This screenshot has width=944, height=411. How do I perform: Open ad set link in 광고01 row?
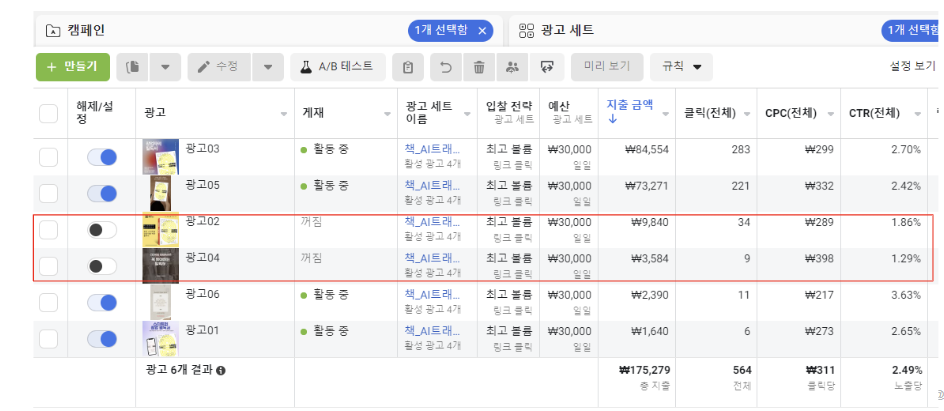click(x=432, y=330)
